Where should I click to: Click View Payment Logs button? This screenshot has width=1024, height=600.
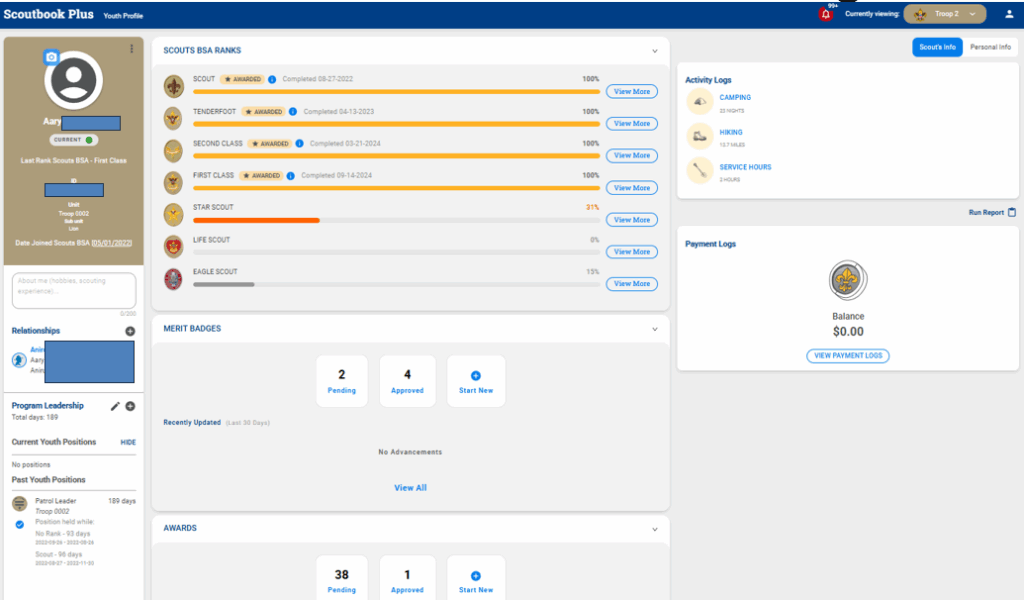coord(847,356)
